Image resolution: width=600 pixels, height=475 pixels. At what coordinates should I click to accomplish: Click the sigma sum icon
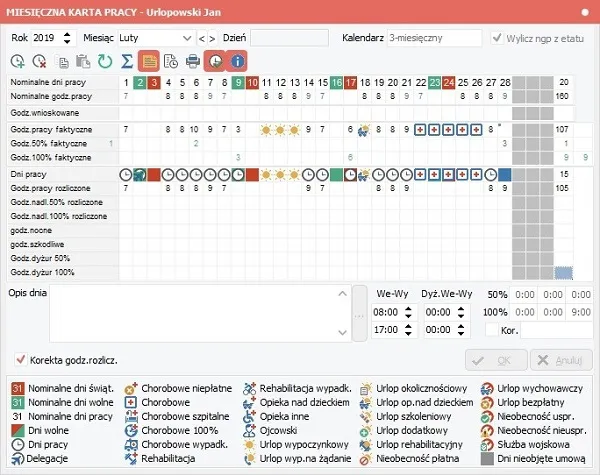(127, 62)
